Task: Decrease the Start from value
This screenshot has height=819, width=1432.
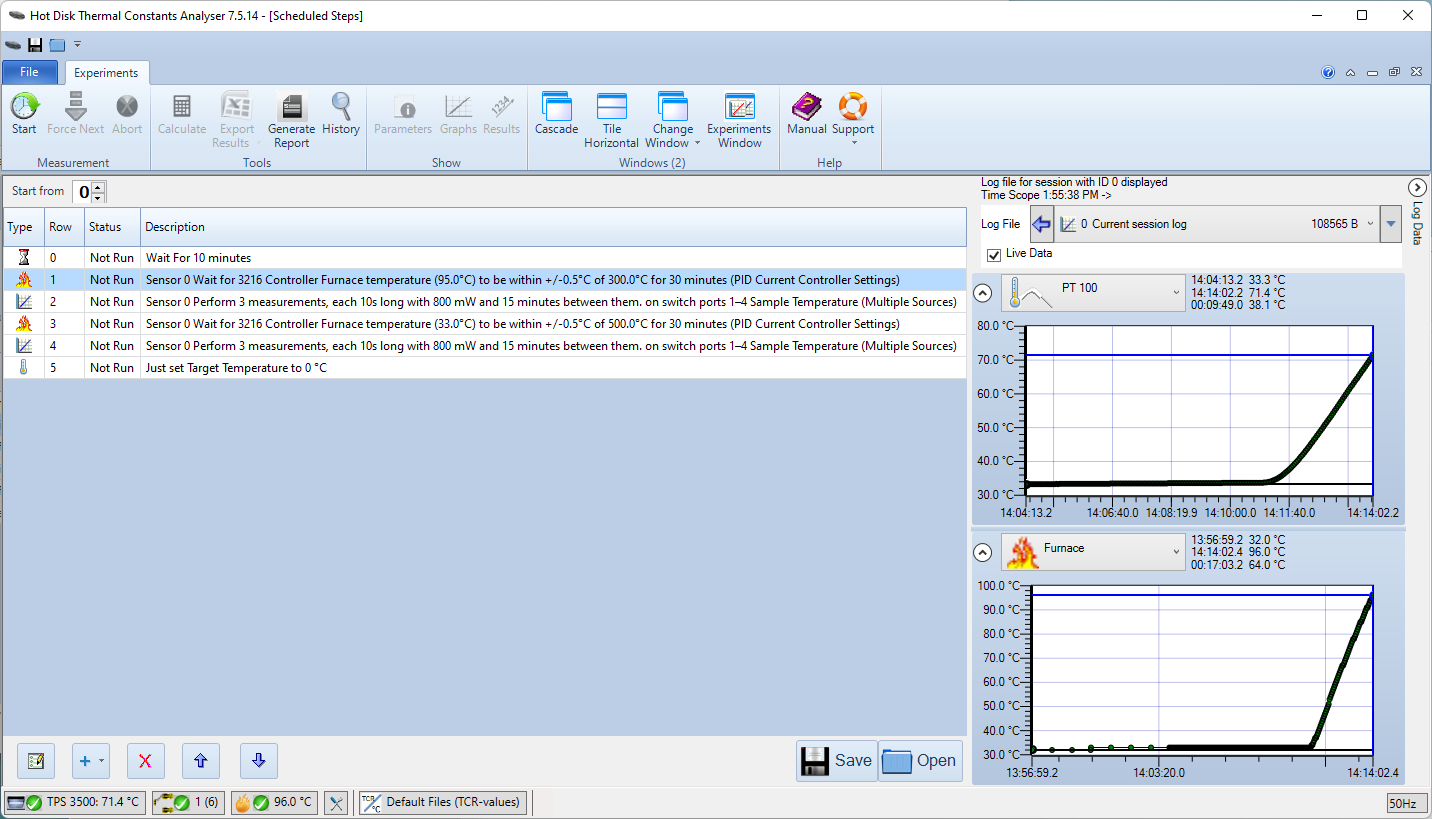Action: [97, 196]
